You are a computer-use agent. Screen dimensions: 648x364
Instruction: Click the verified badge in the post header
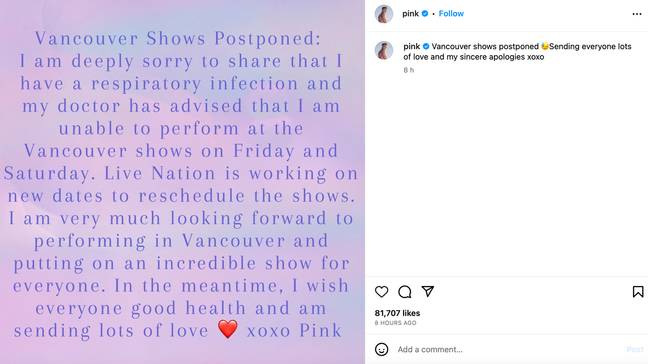[425, 14]
